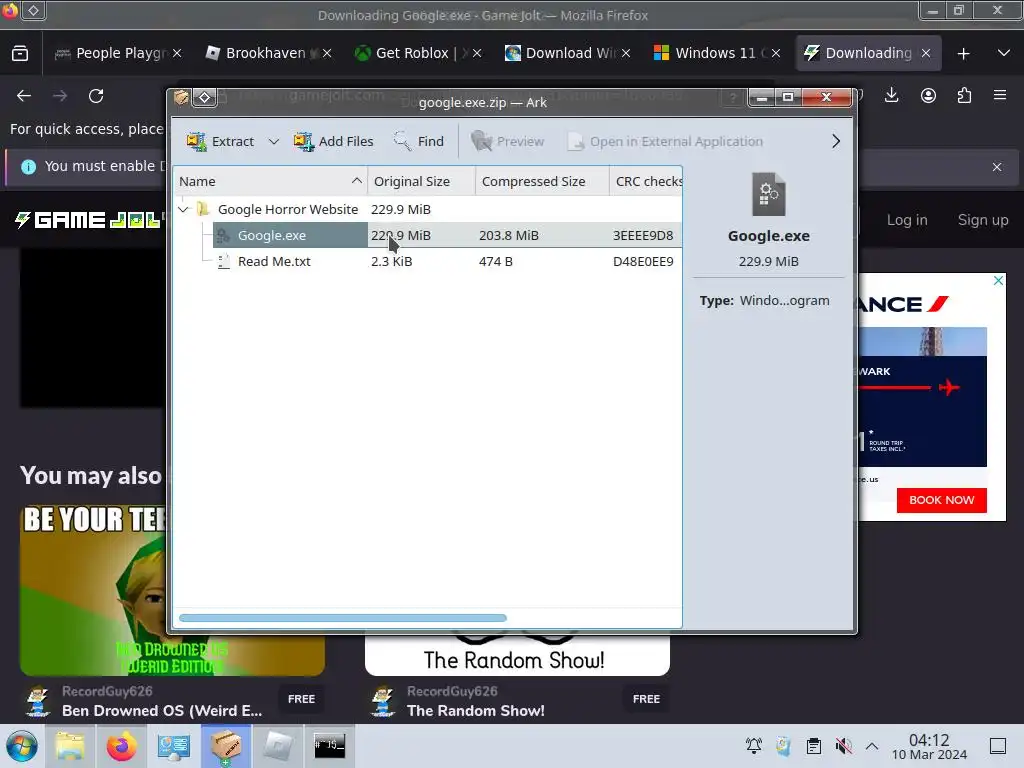The image size is (1024, 768).
Task: Click the Game Jolt logo
Action: (x=89, y=220)
